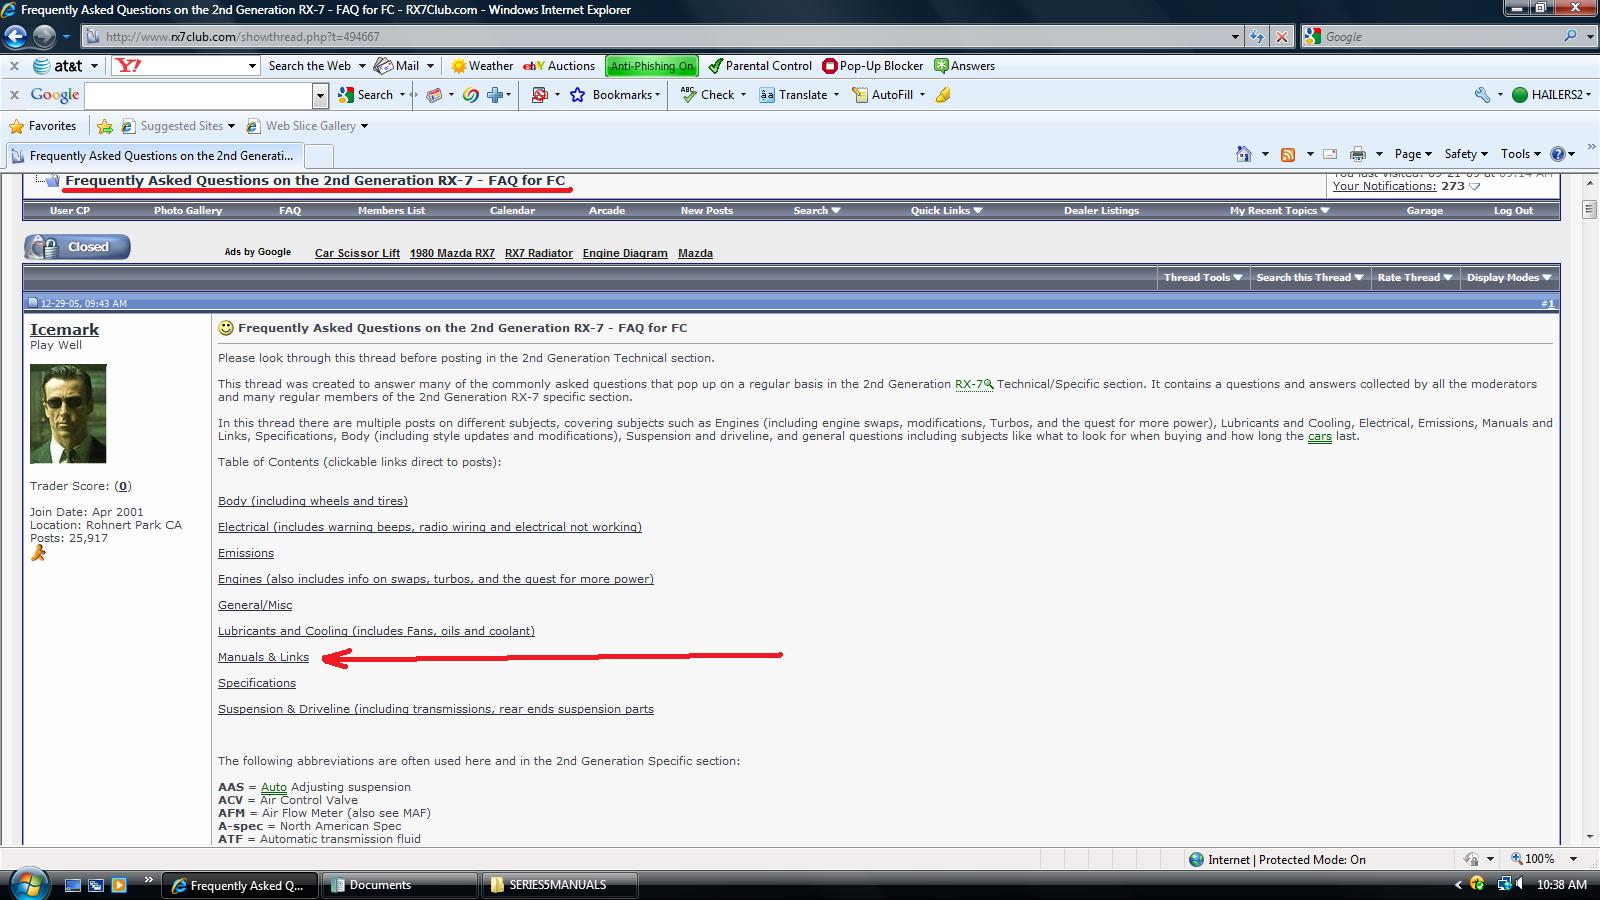Click the Print icon in command bar
Screen dimensions: 1600x900
tap(1357, 154)
